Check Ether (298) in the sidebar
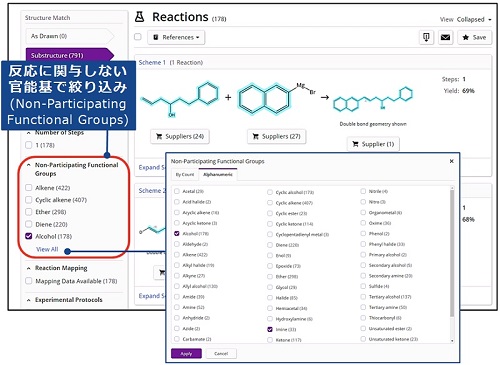Screen dimensions: 500x365 pyautogui.click(x=29, y=212)
